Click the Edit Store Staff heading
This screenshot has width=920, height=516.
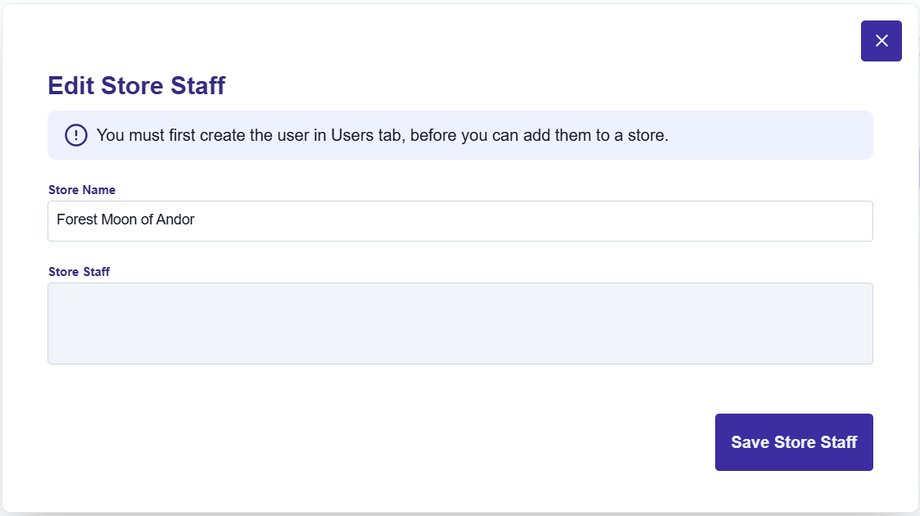pyautogui.click(x=137, y=86)
